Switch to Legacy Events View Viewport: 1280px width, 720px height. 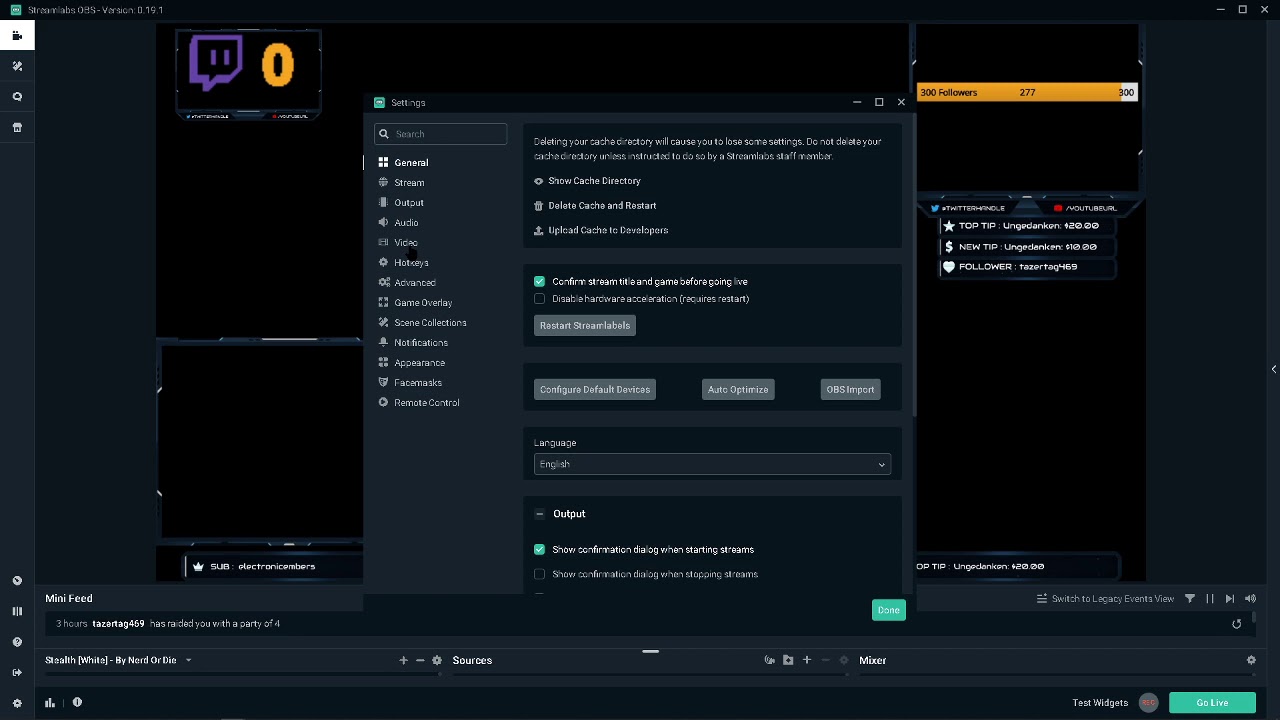tap(1105, 599)
